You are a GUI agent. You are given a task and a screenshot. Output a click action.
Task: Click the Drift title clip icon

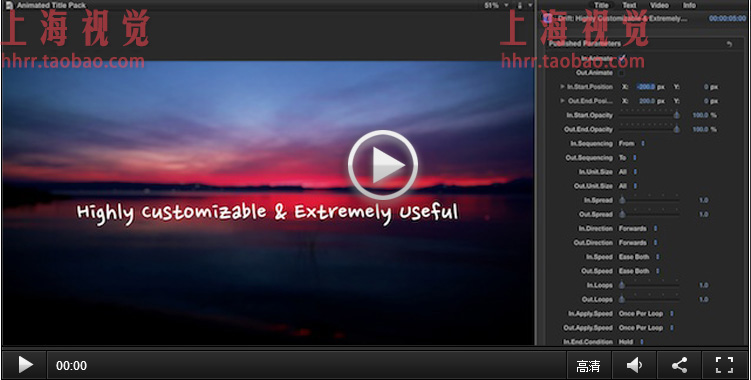[547, 19]
